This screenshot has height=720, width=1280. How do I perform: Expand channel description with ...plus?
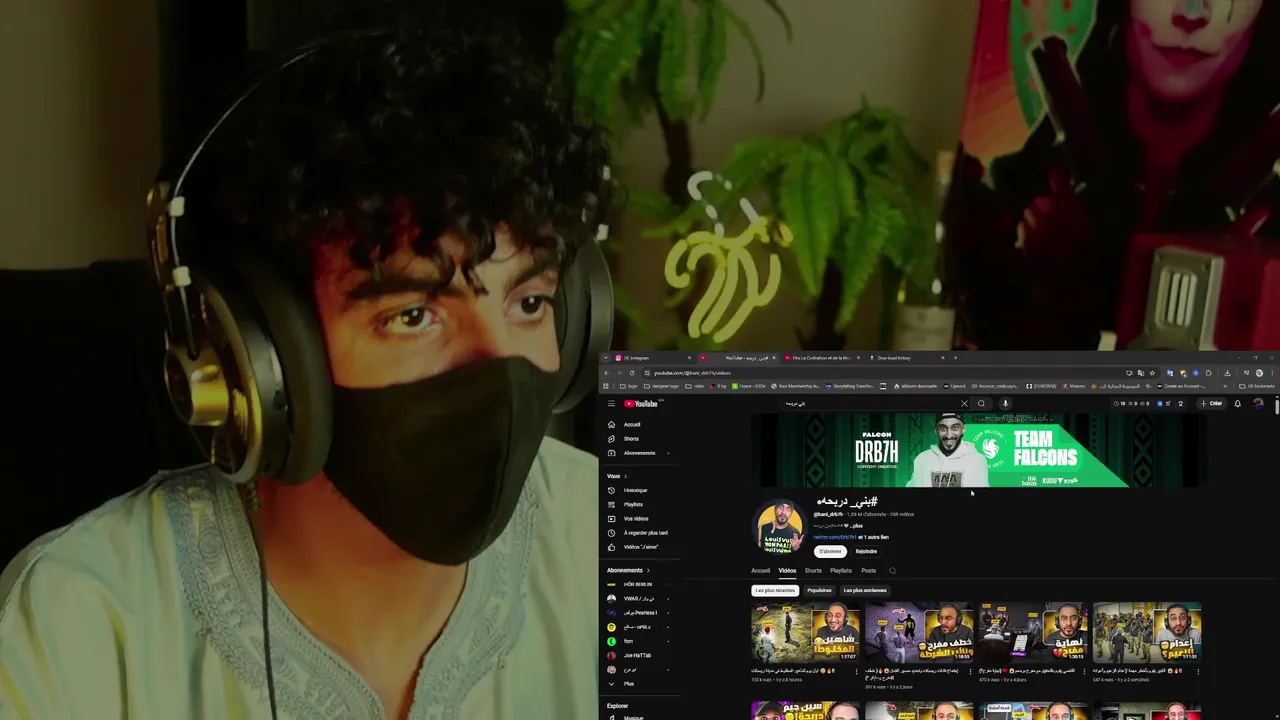[x=856, y=525]
